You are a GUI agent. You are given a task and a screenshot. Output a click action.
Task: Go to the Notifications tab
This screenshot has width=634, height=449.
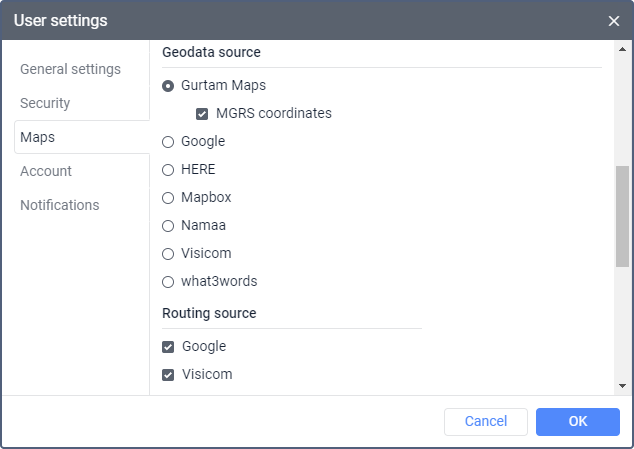tap(60, 205)
